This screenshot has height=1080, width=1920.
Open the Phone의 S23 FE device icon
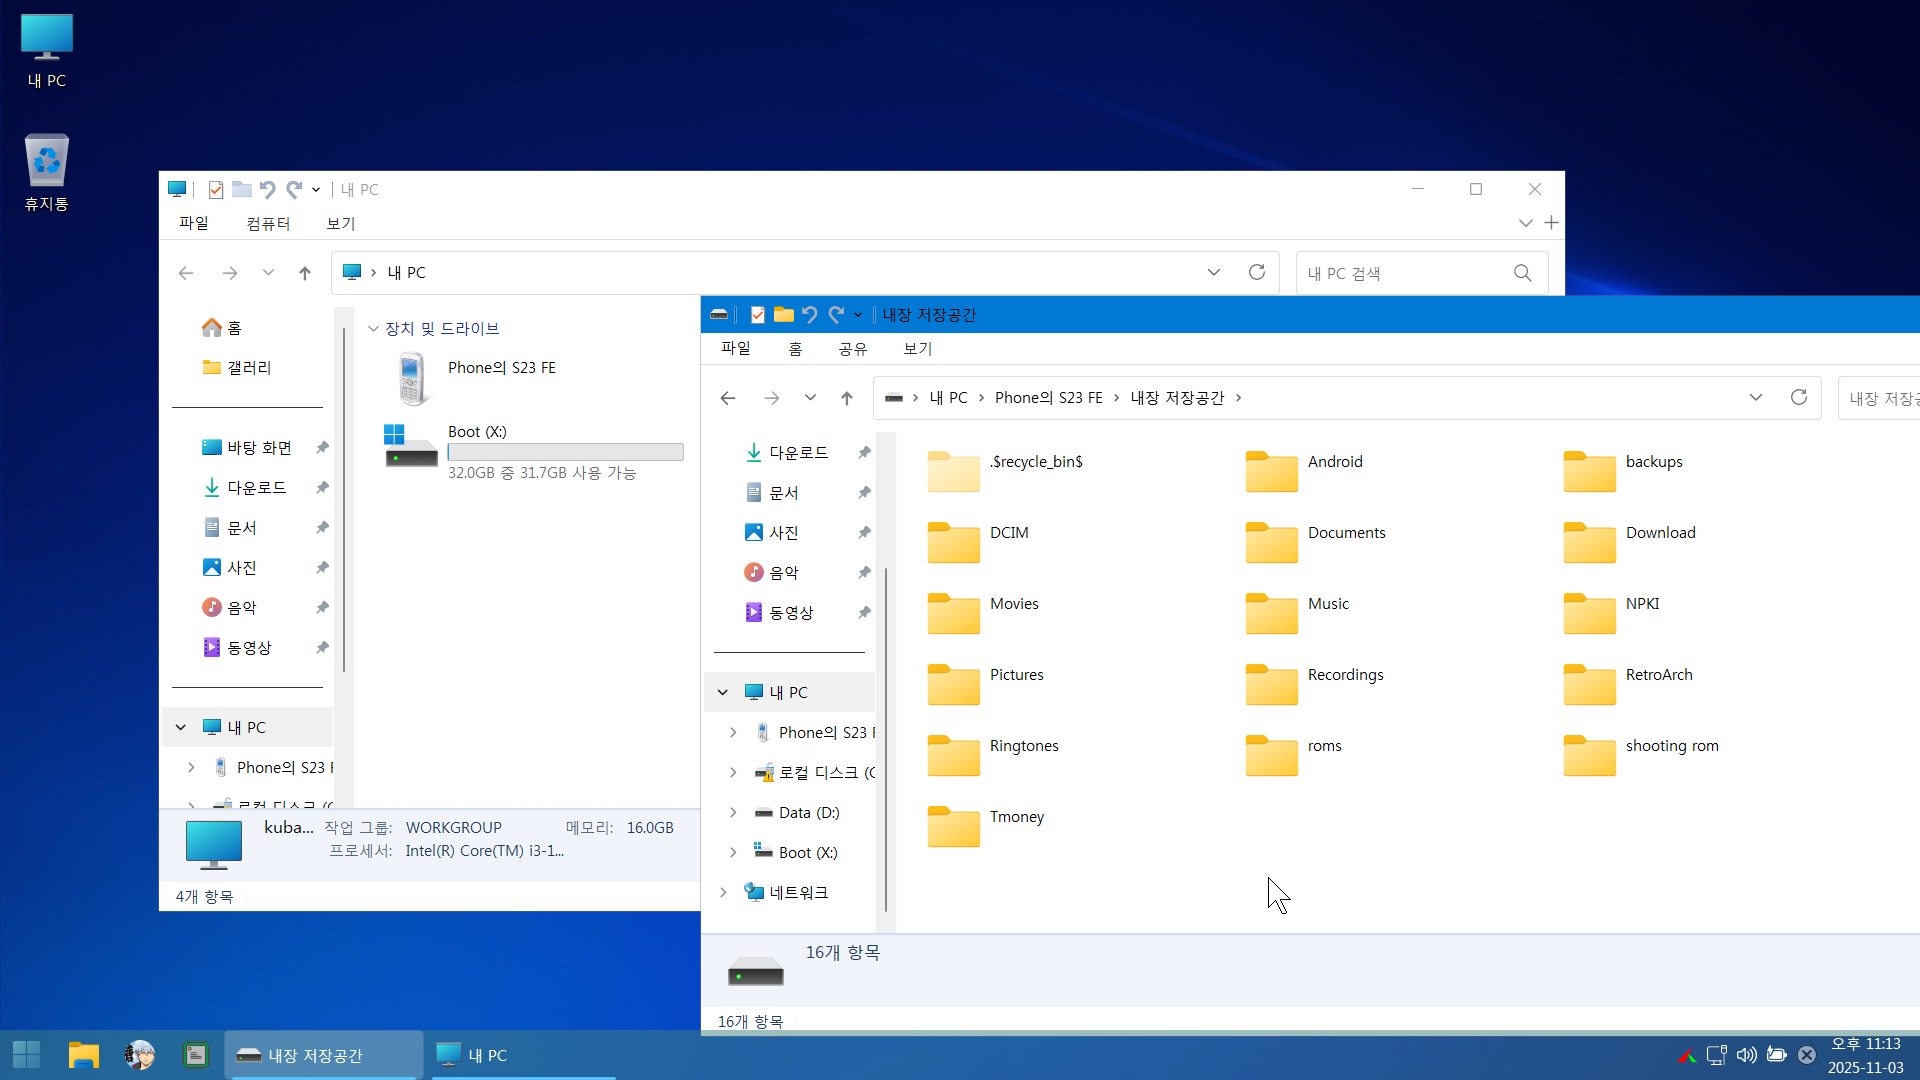click(x=413, y=378)
